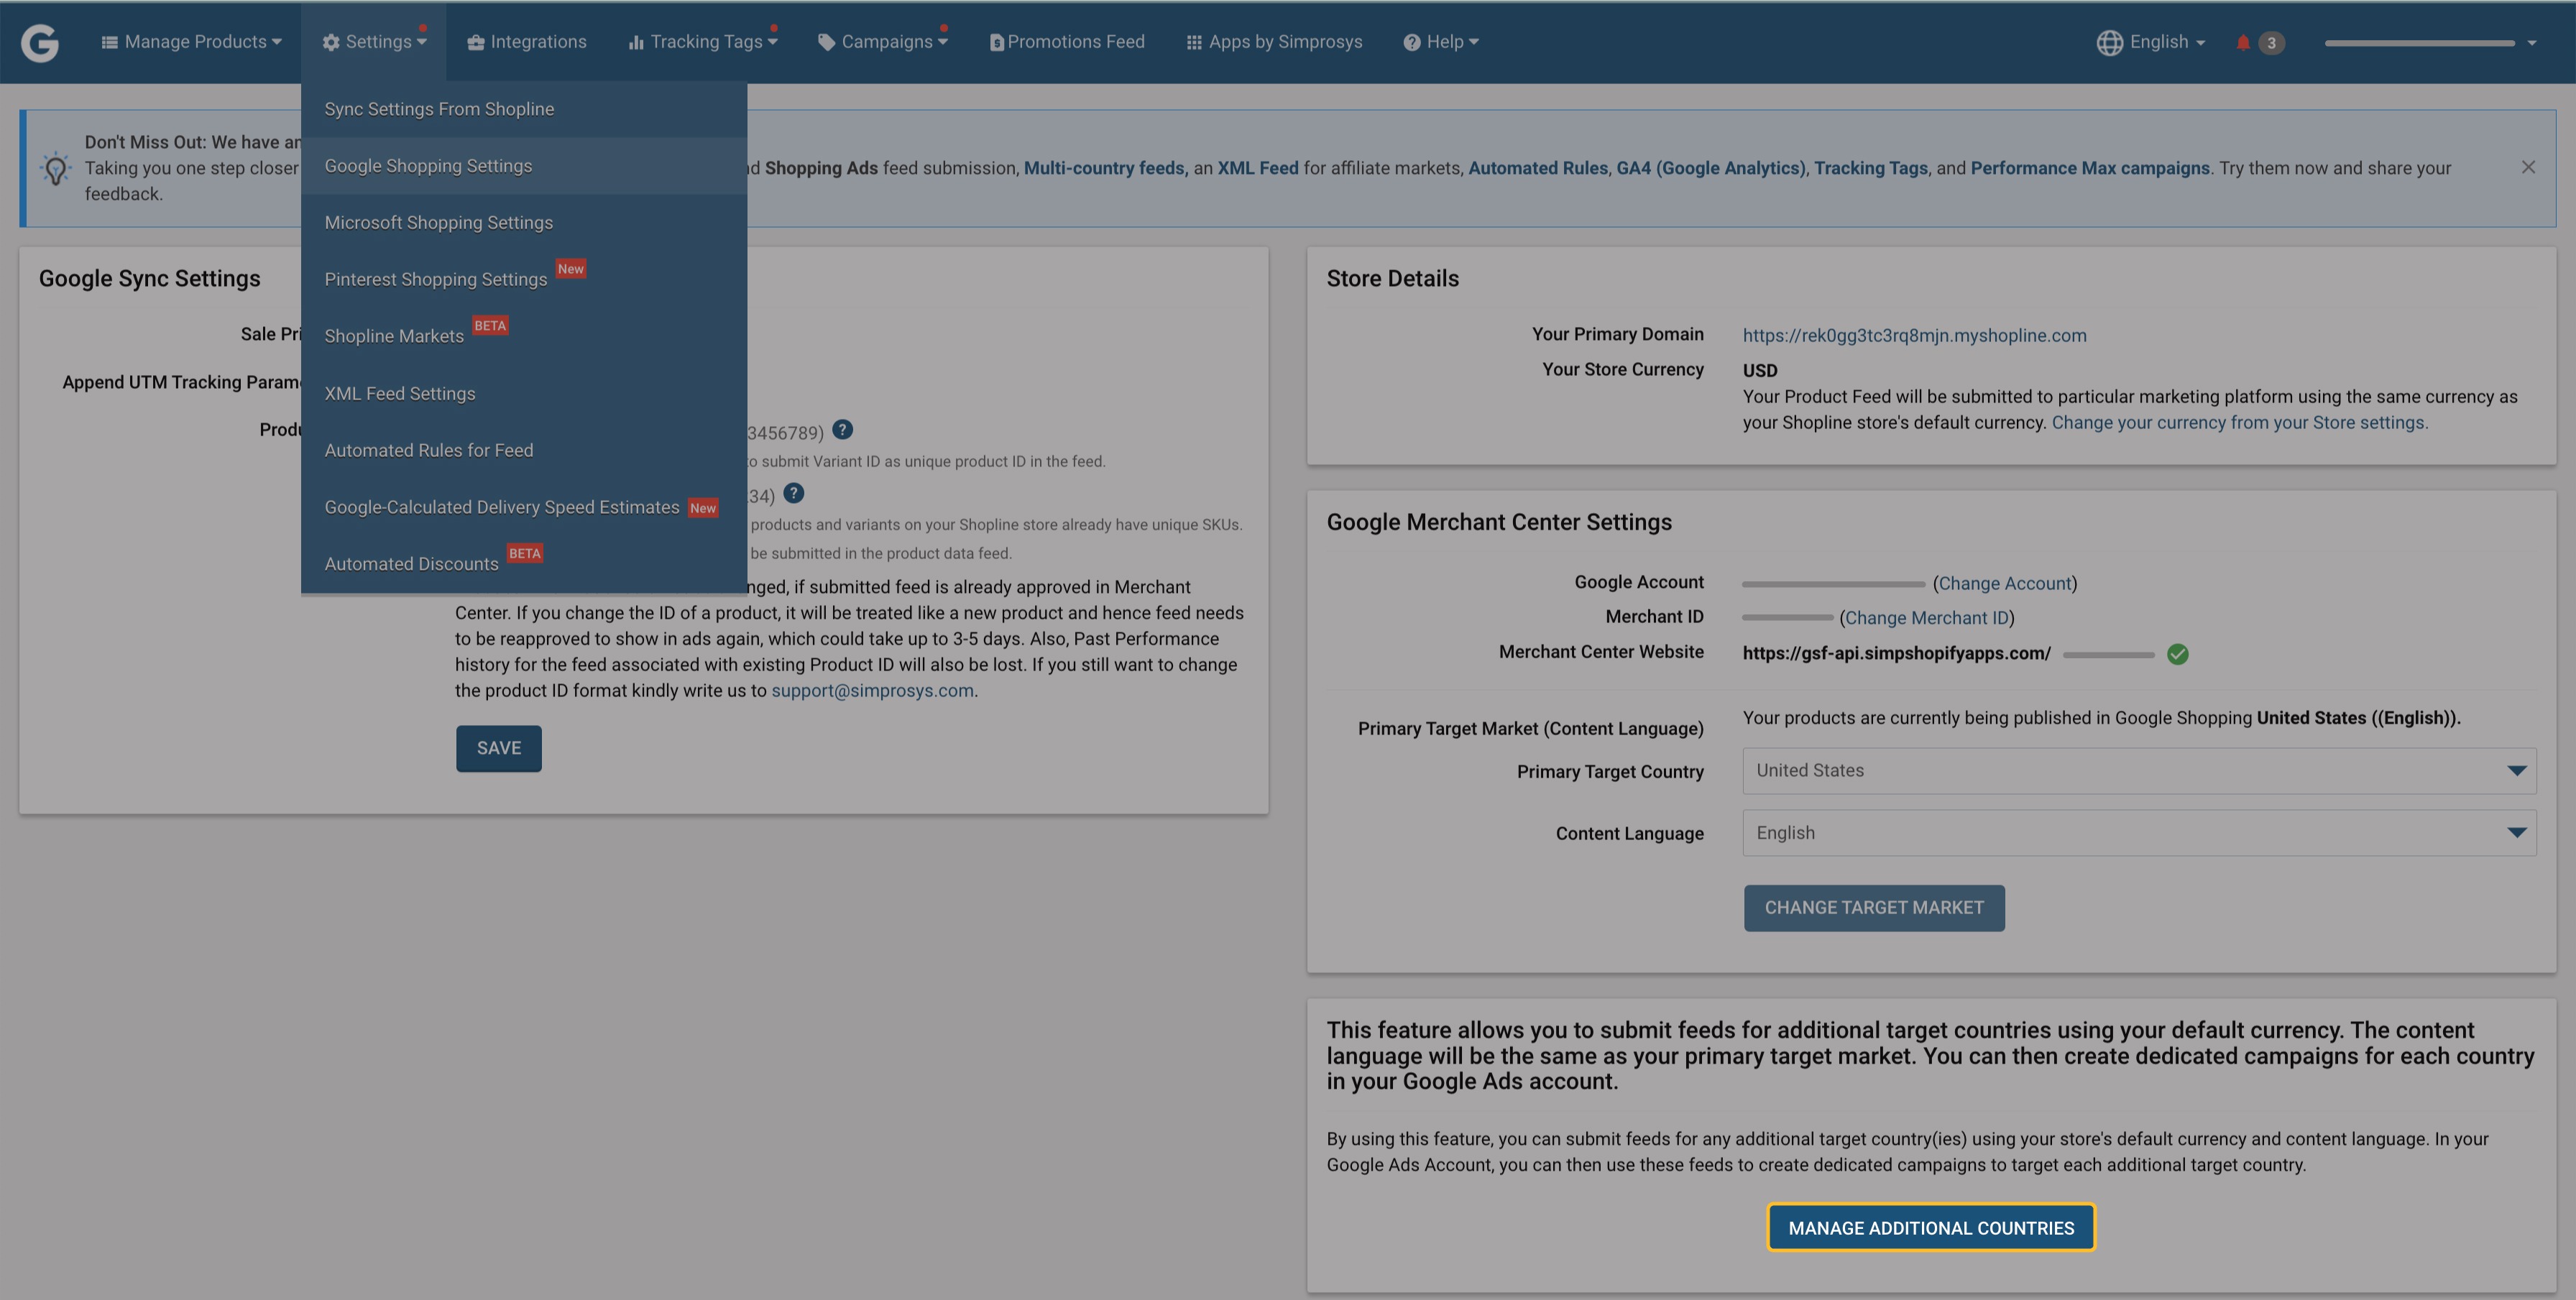This screenshot has width=2576, height=1300.
Task: Click help icon next to 3456789 option
Action: coord(842,430)
